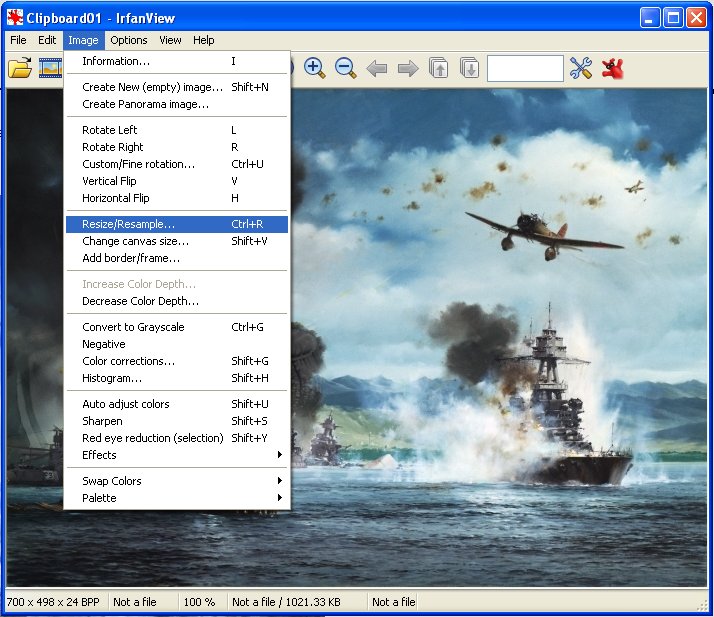Open Custom/Fine rotation... dialog

coord(177,164)
